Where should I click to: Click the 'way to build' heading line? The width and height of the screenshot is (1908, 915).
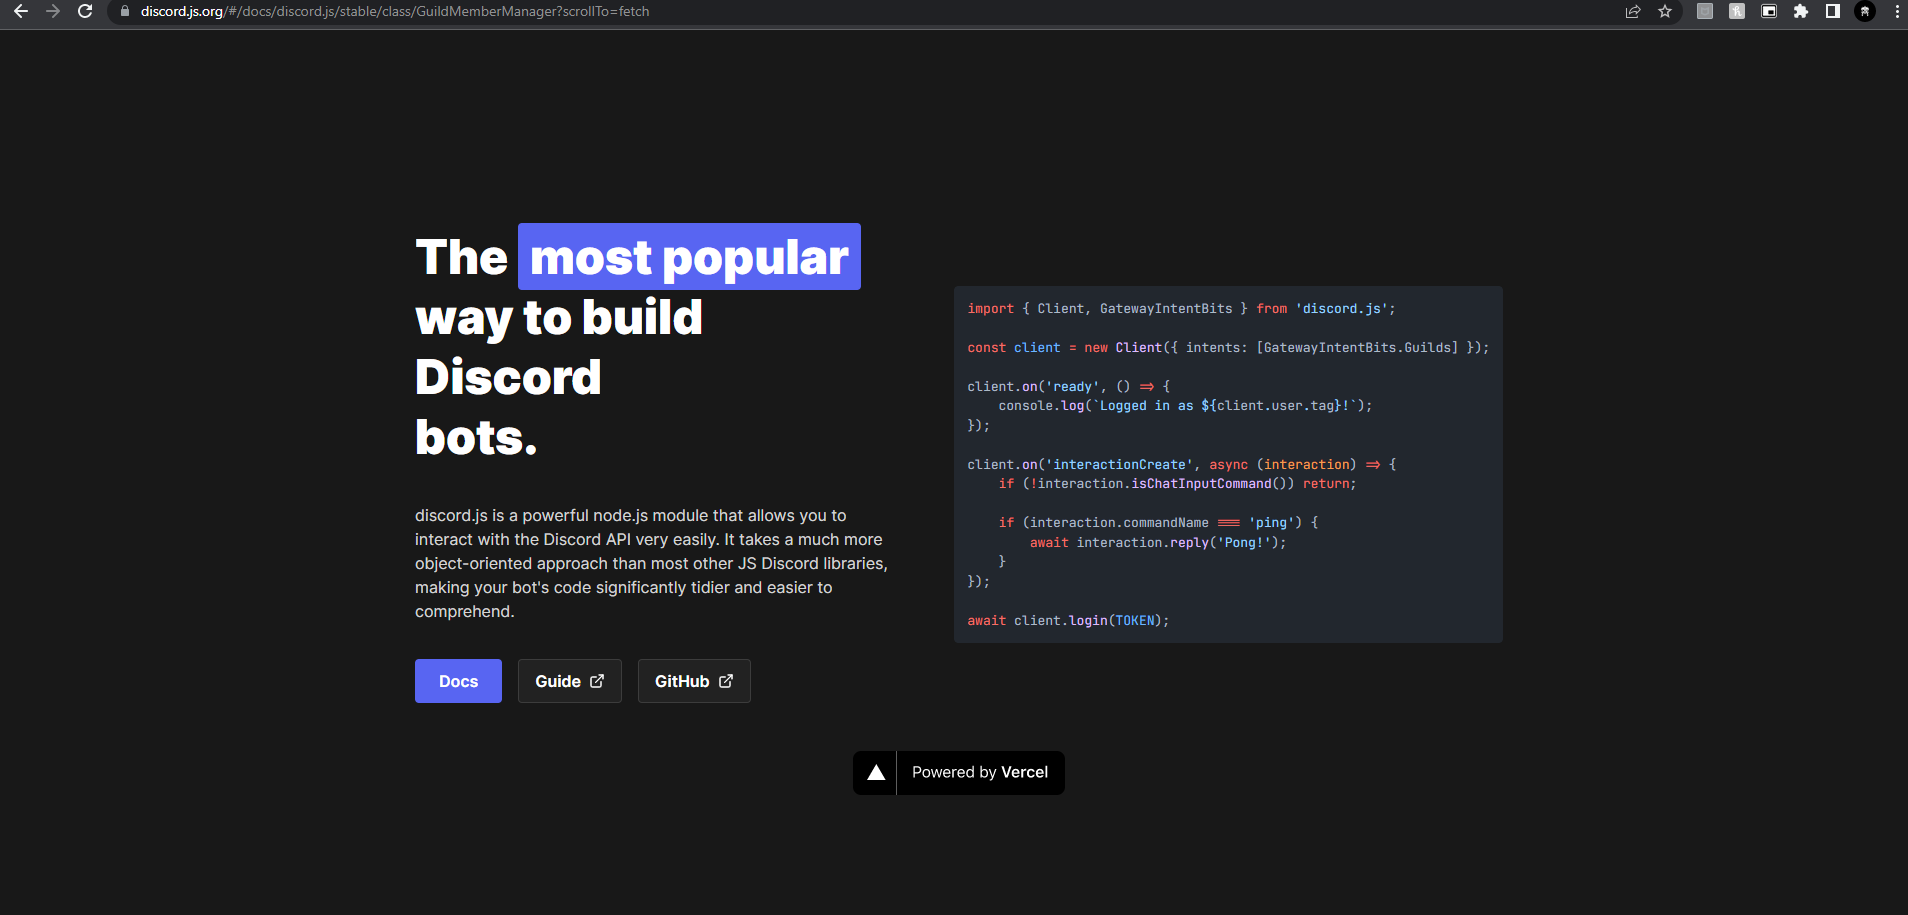559,318
